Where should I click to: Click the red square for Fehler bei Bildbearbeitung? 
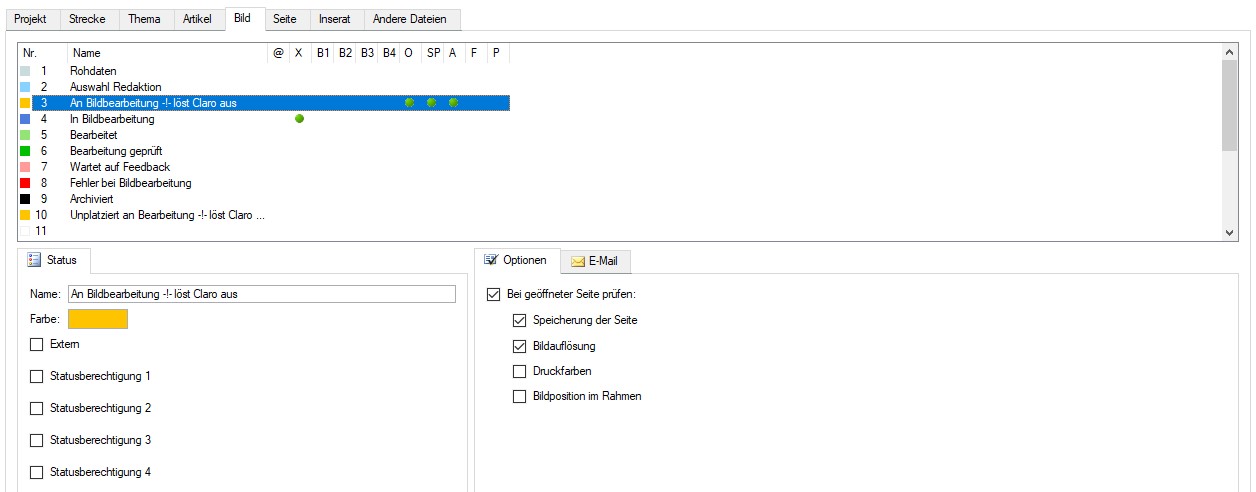(25, 183)
